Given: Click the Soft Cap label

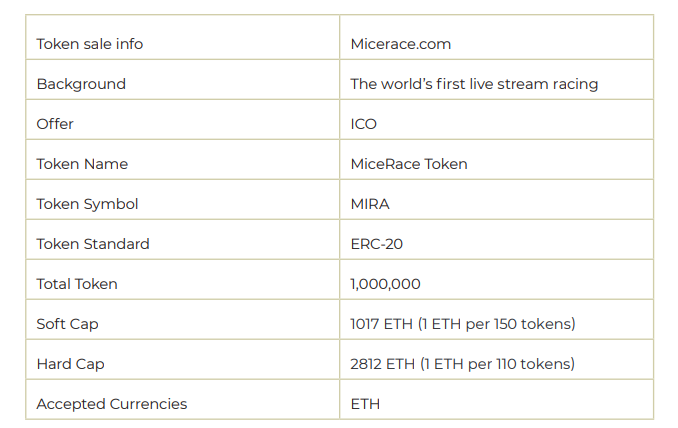Looking at the screenshot, I should pos(67,325).
